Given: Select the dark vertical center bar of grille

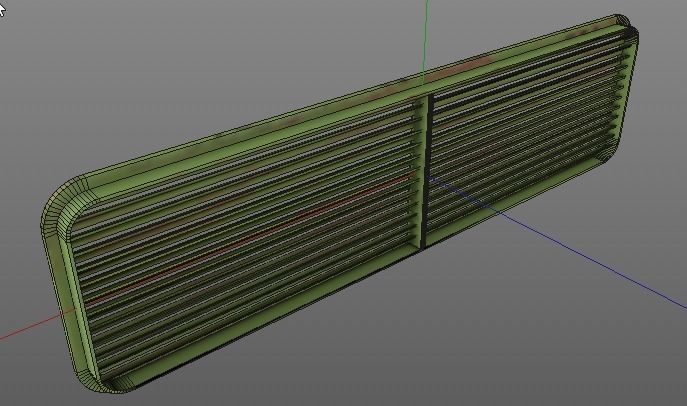Looking at the screenshot, I should click(426, 171).
